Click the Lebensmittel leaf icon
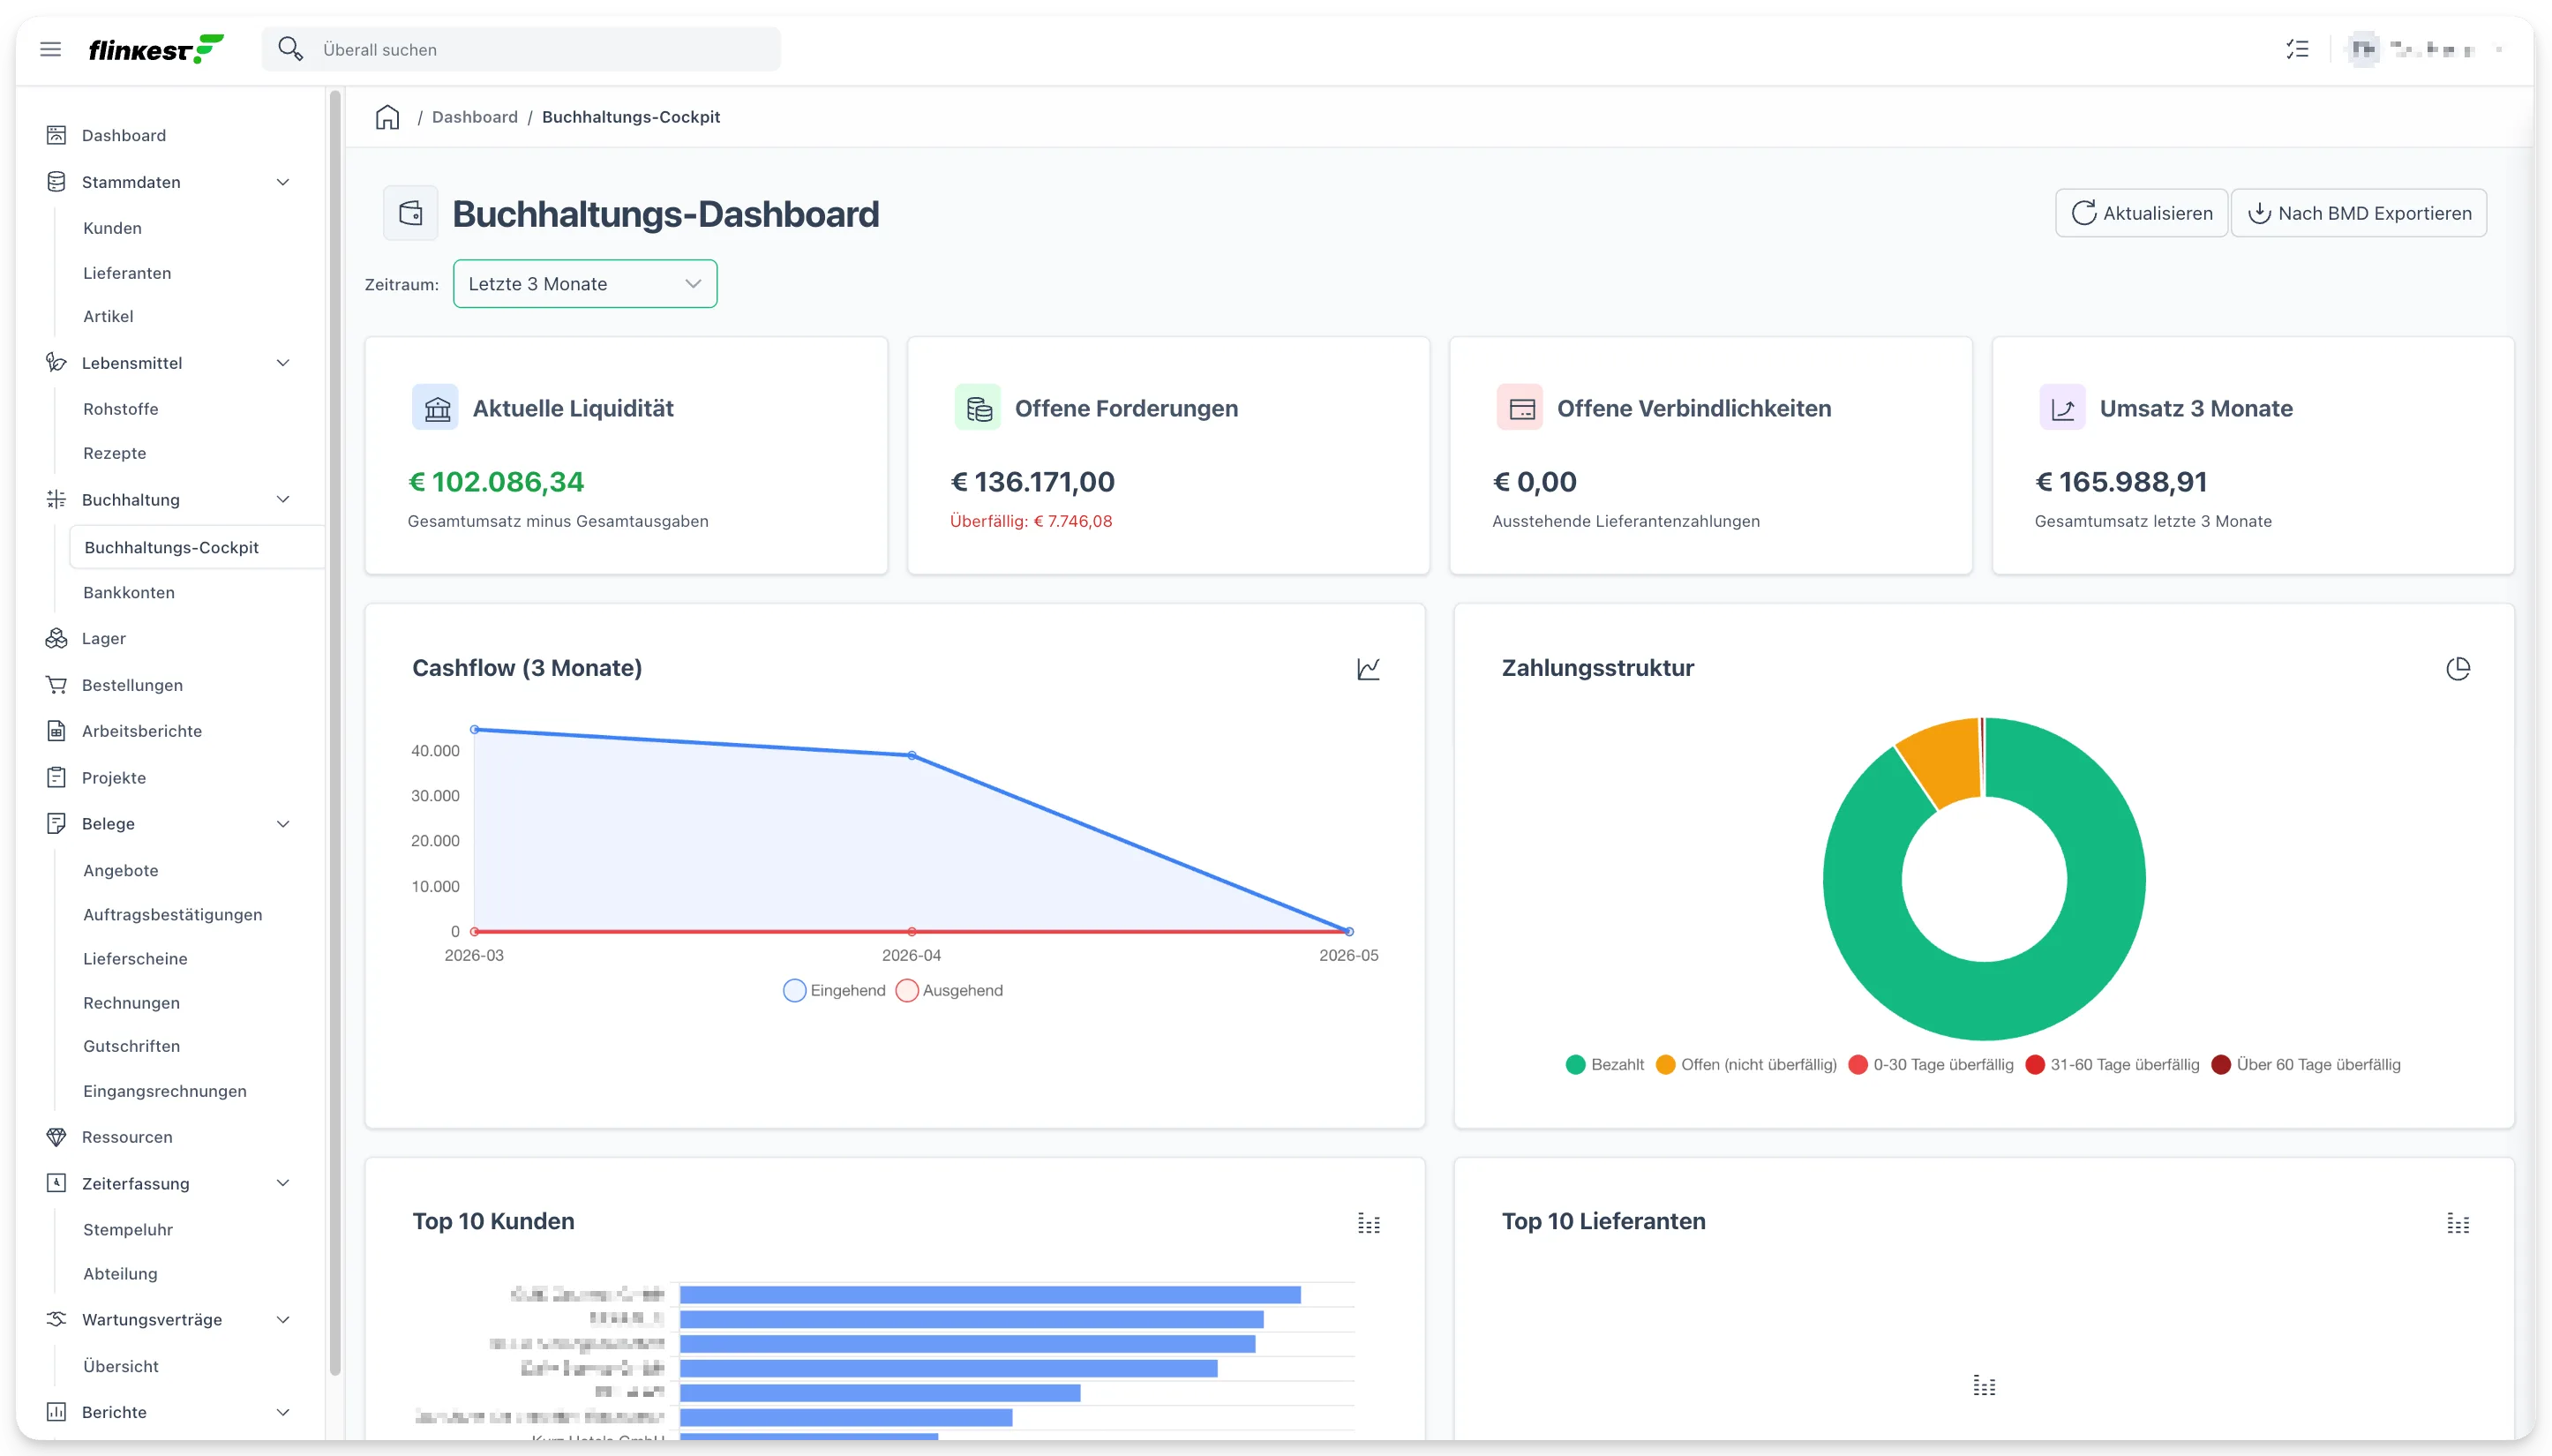 click(56, 362)
